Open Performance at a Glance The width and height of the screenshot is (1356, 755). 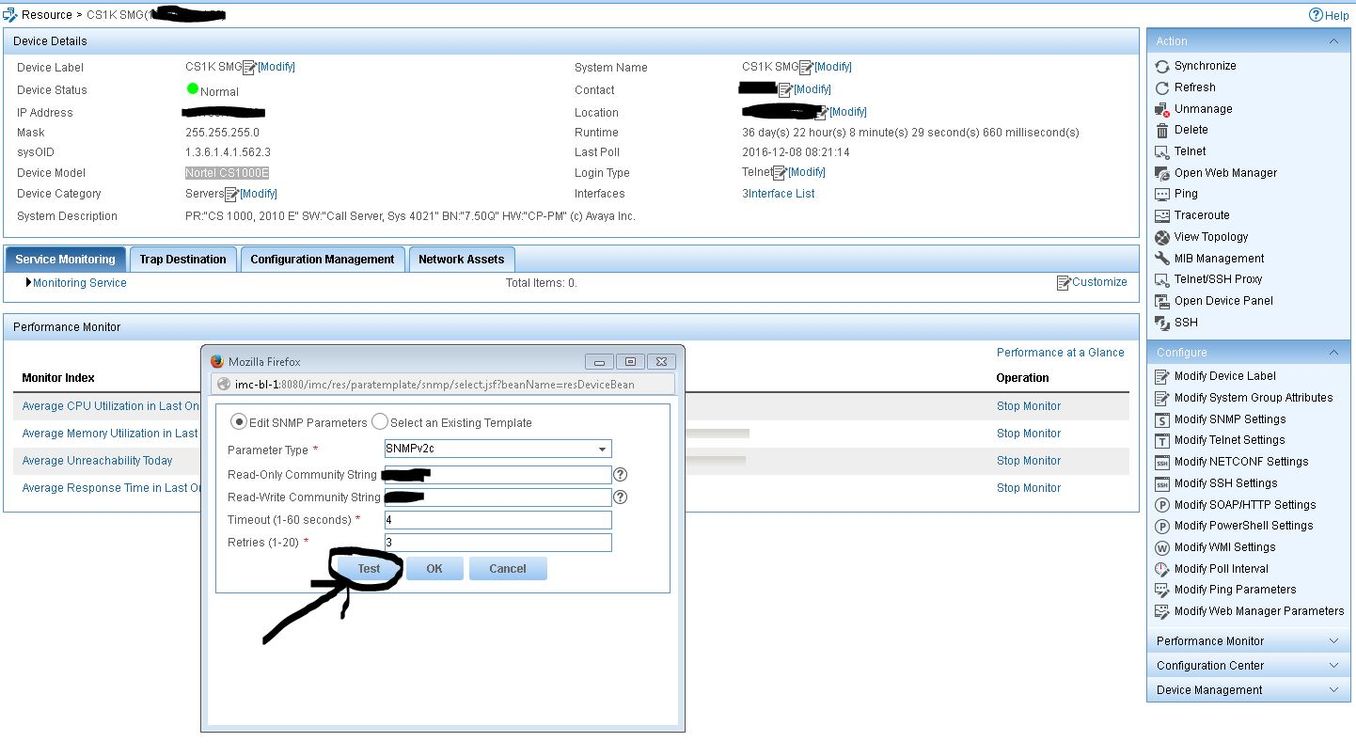point(1060,353)
